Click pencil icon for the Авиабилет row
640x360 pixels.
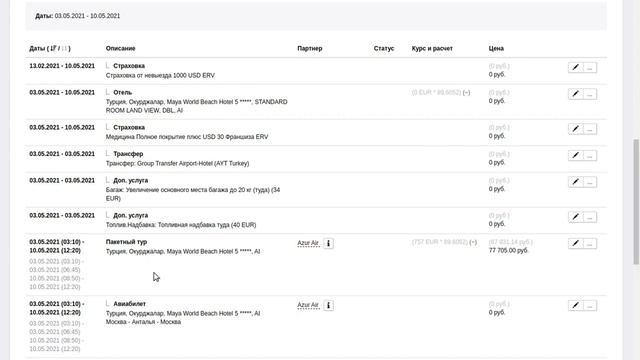tap(576, 306)
